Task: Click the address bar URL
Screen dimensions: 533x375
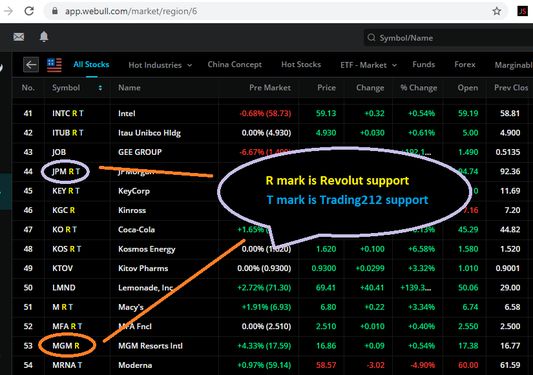Action: pyautogui.click(x=131, y=11)
